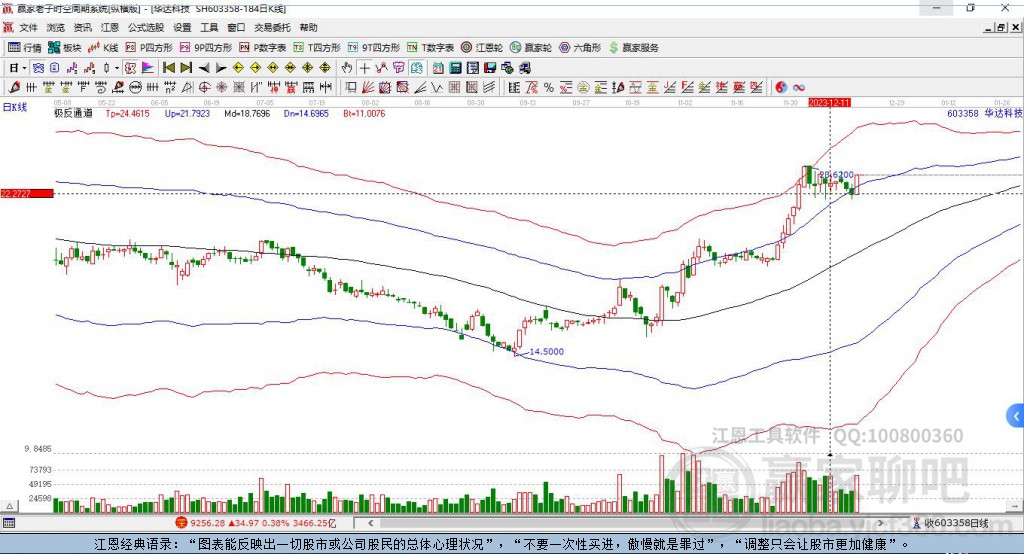
Task: Open the 工具 menu
Action: [x=209, y=27]
